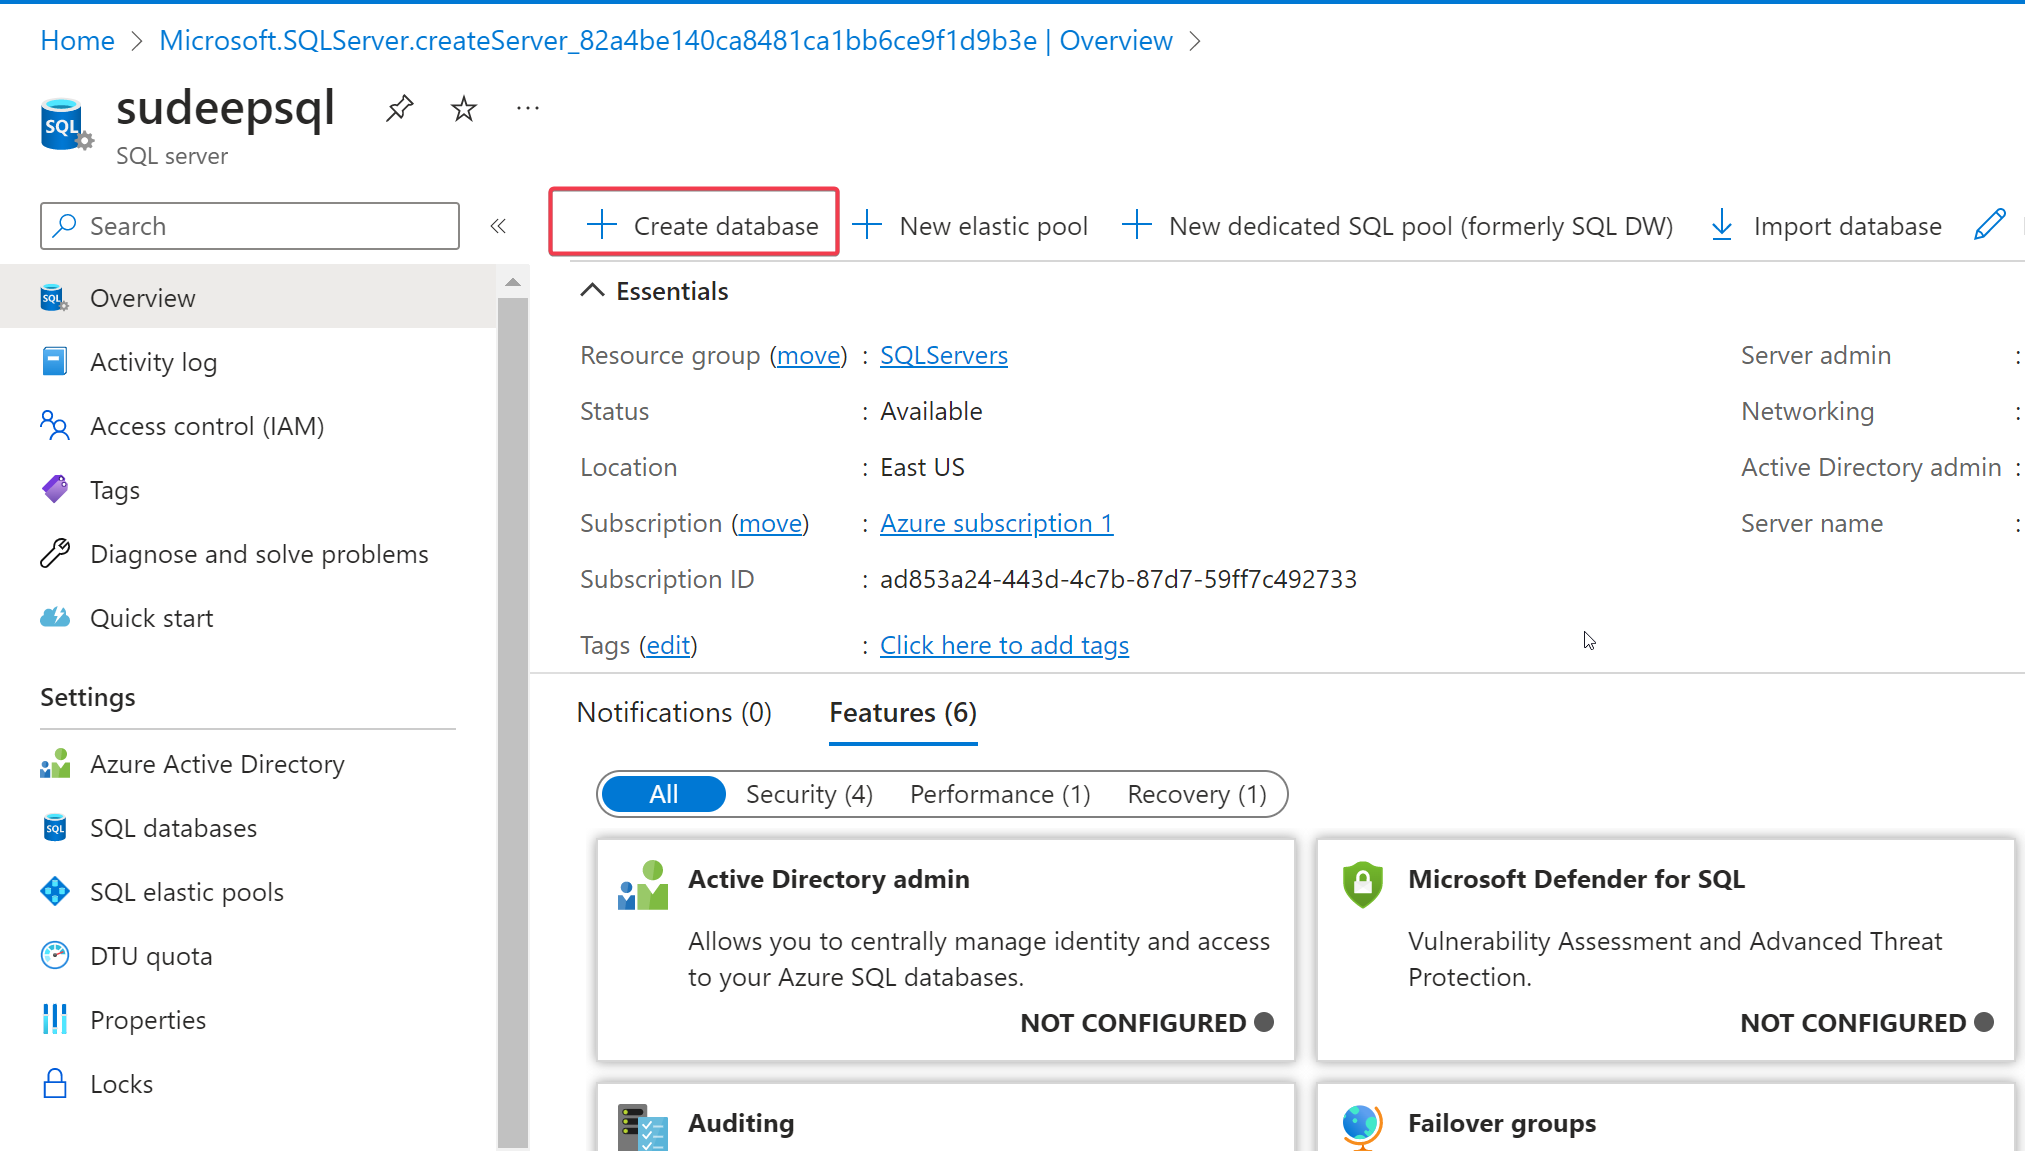
Task: Open Diagnose and solve problems
Action: coord(259,553)
